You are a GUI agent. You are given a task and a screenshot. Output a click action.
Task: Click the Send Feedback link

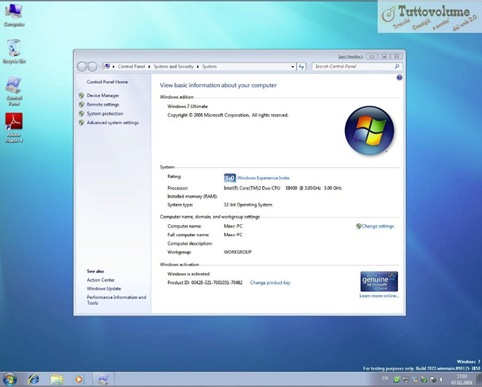point(350,57)
